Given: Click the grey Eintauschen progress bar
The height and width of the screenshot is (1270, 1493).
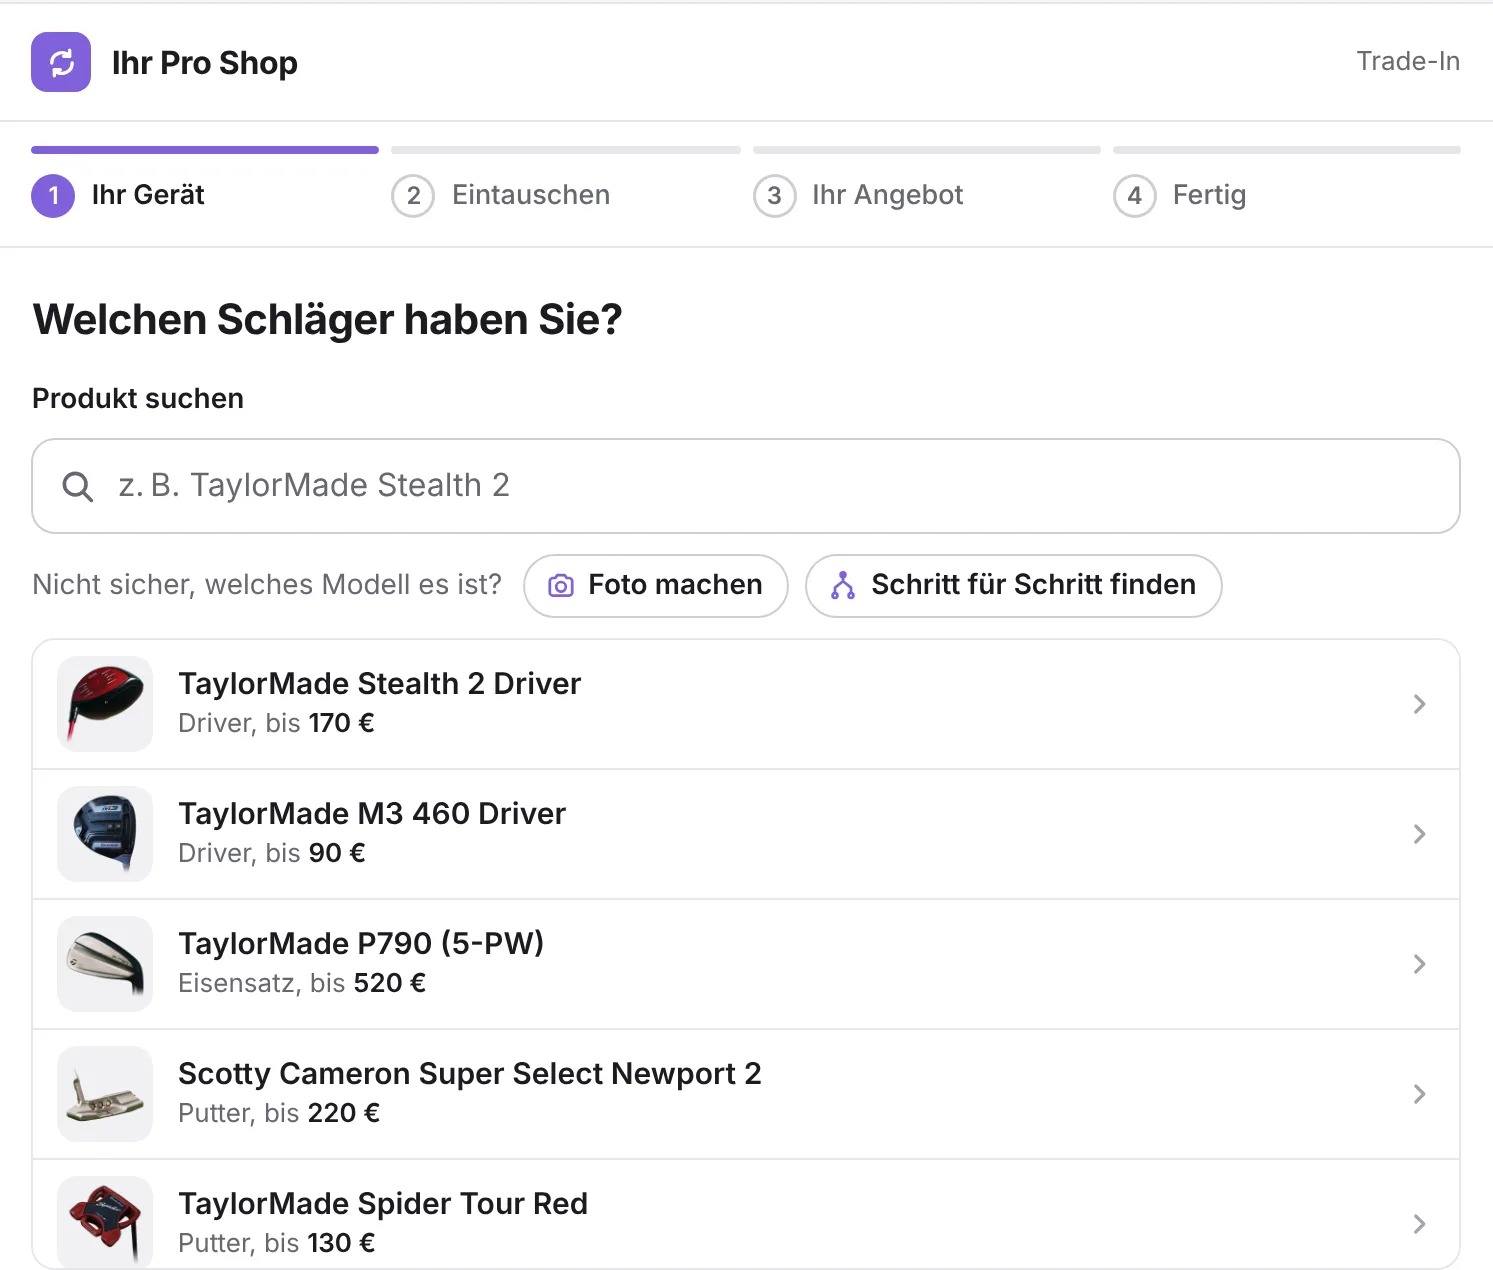Looking at the screenshot, I should pyautogui.click(x=566, y=150).
